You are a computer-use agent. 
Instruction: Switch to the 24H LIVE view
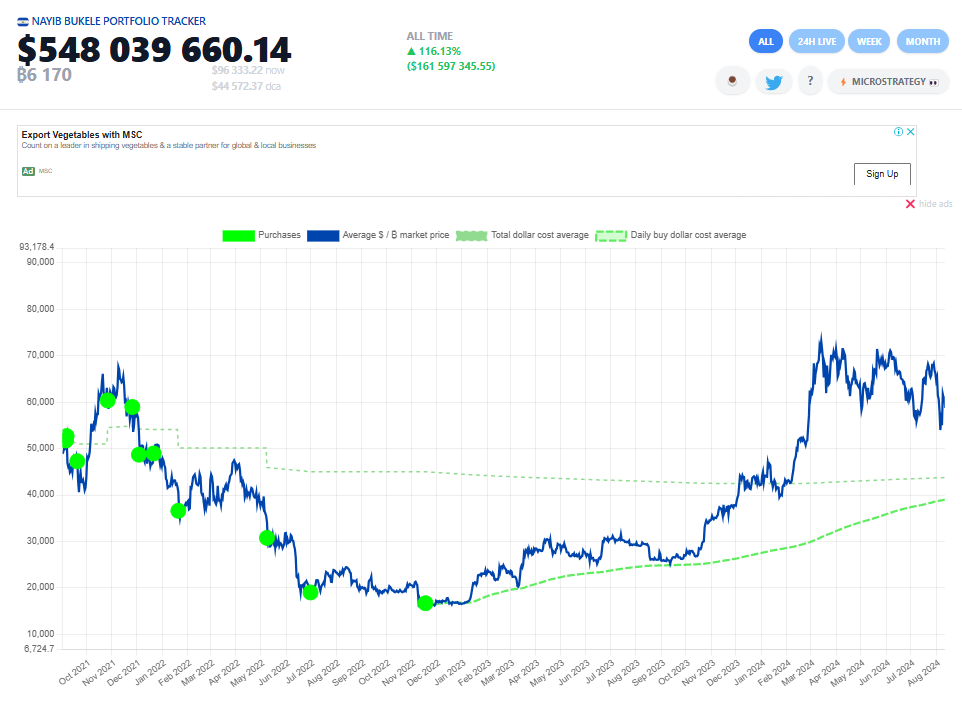tap(817, 41)
